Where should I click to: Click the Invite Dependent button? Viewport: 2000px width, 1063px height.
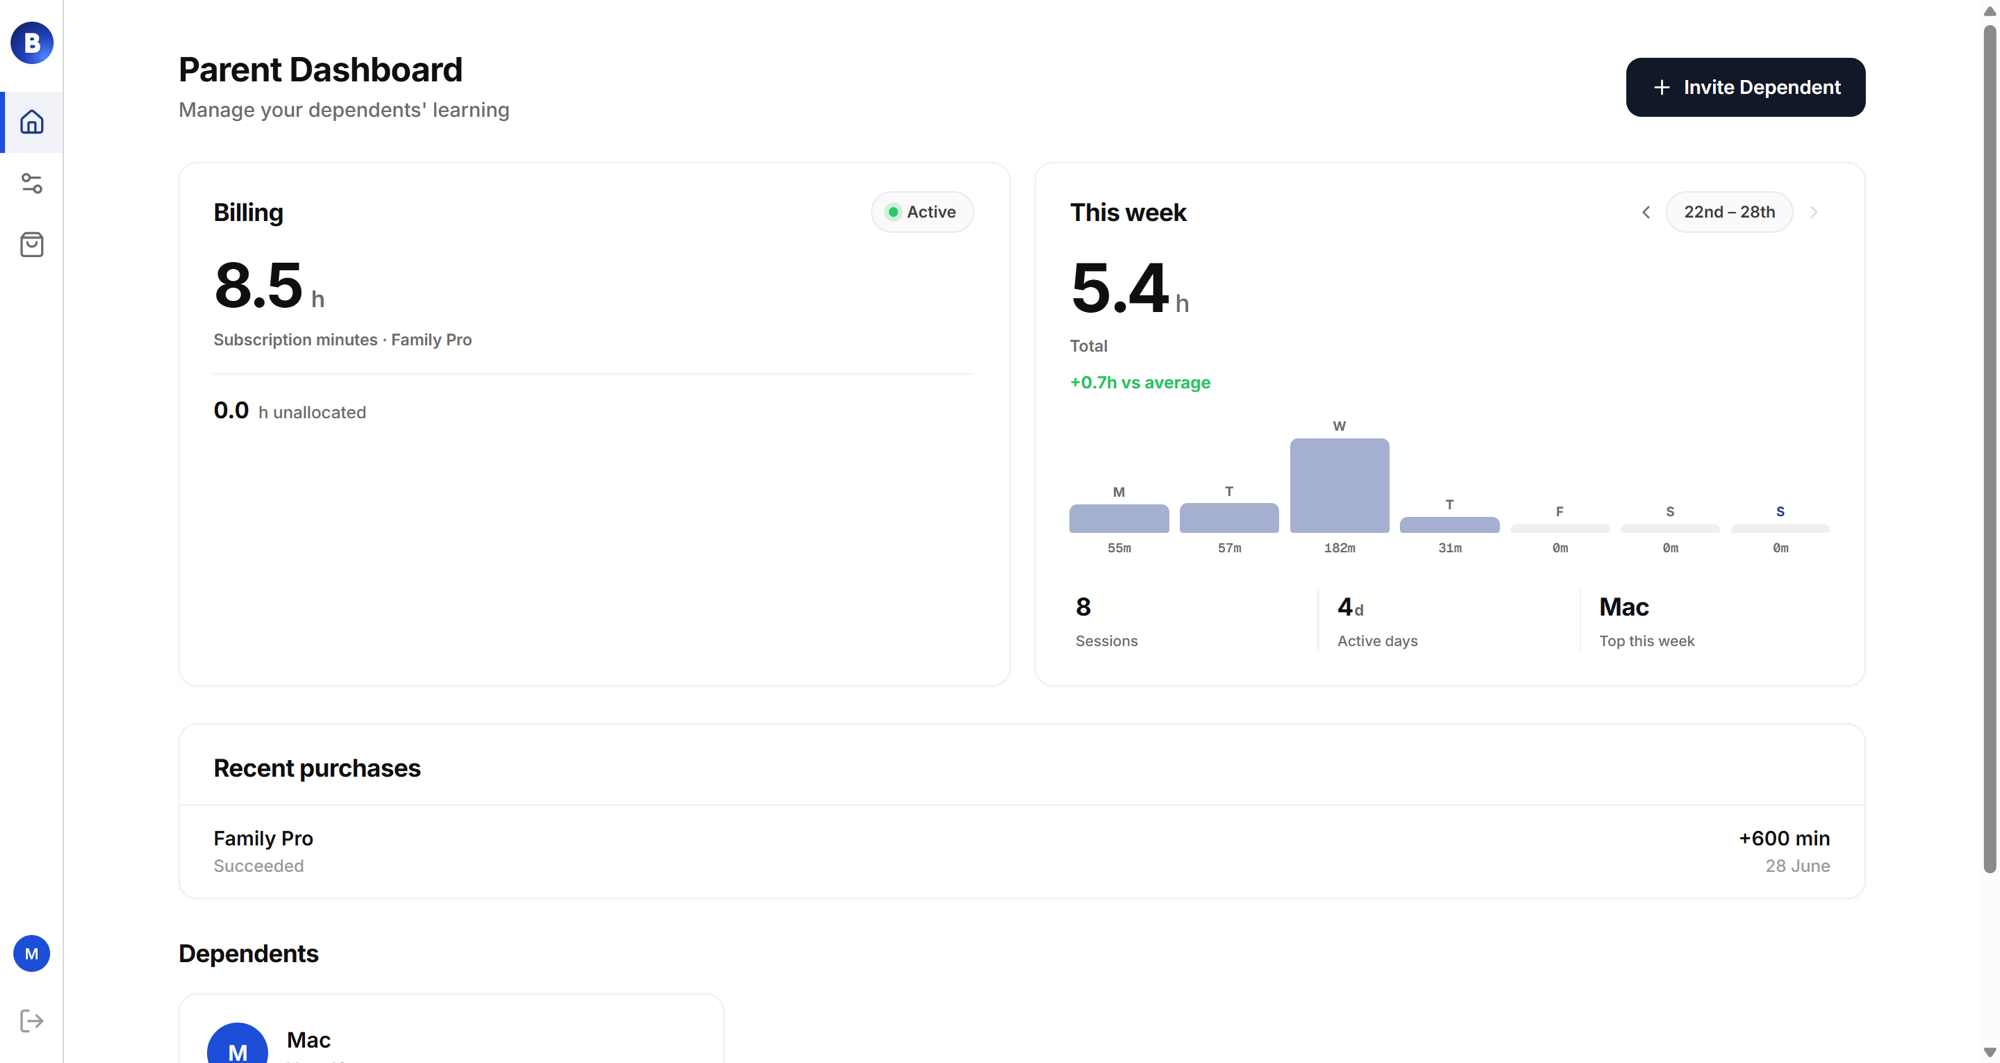[1745, 87]
